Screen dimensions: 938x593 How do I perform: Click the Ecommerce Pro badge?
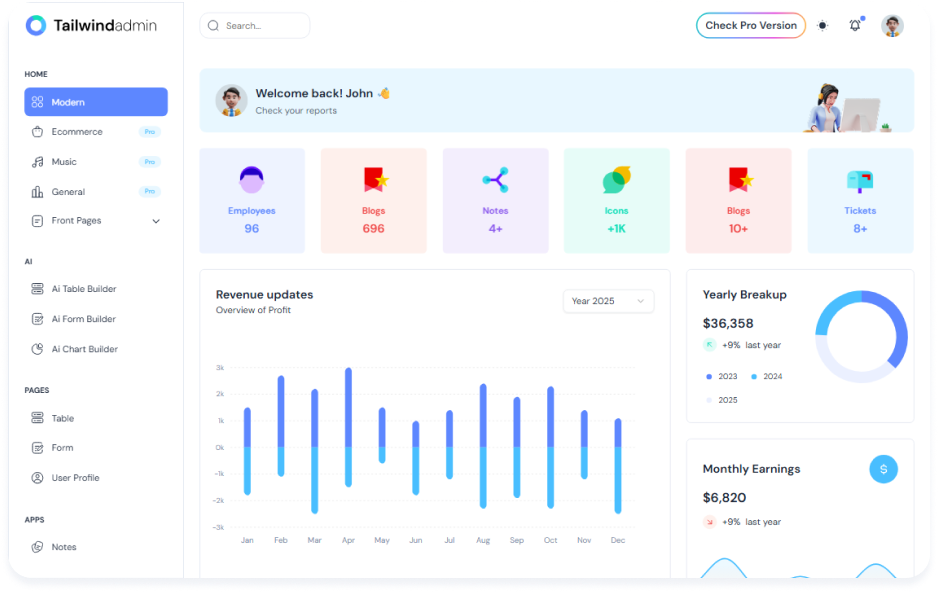tap(151, 131)
